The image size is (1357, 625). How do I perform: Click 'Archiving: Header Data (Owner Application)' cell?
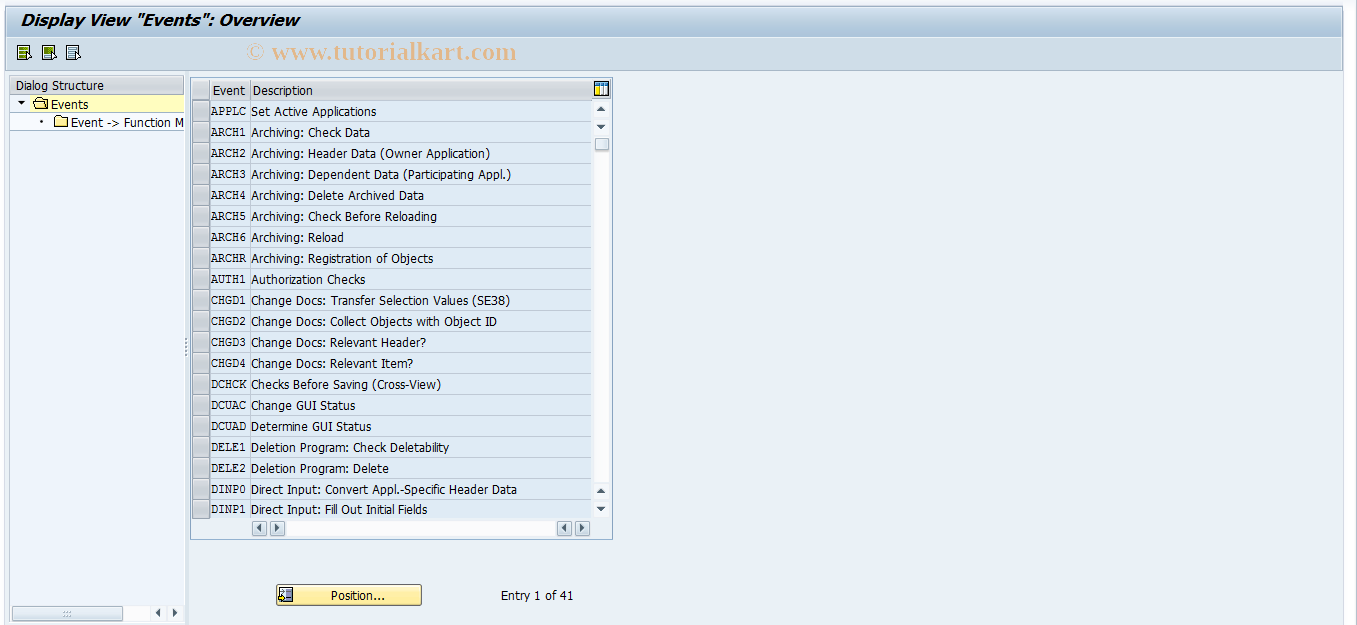(420, 153)
